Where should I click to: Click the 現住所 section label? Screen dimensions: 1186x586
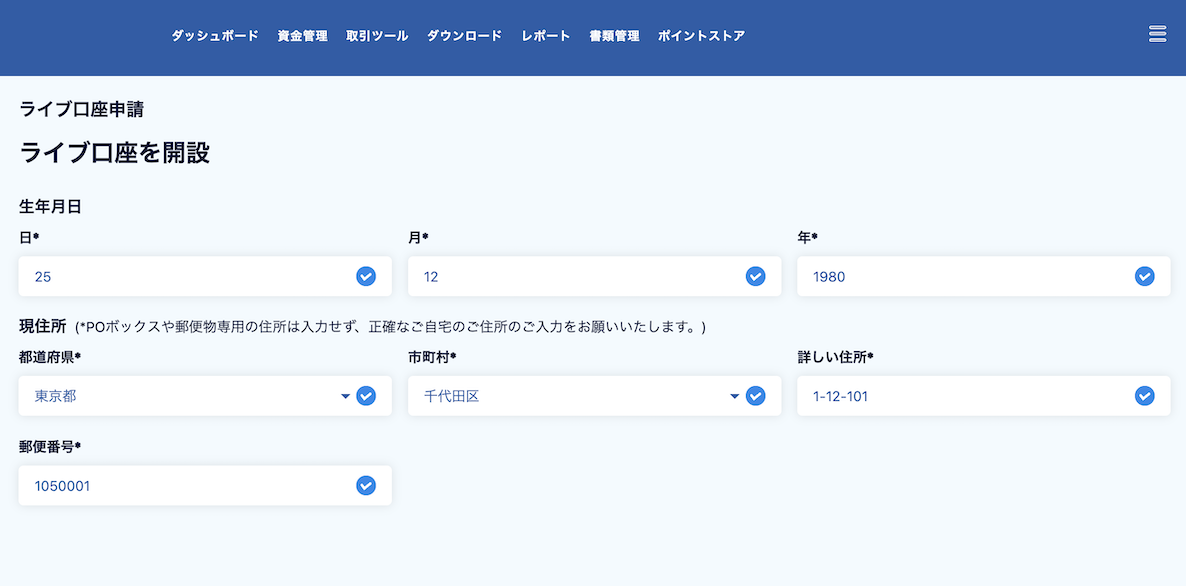[x=42, y=327]
